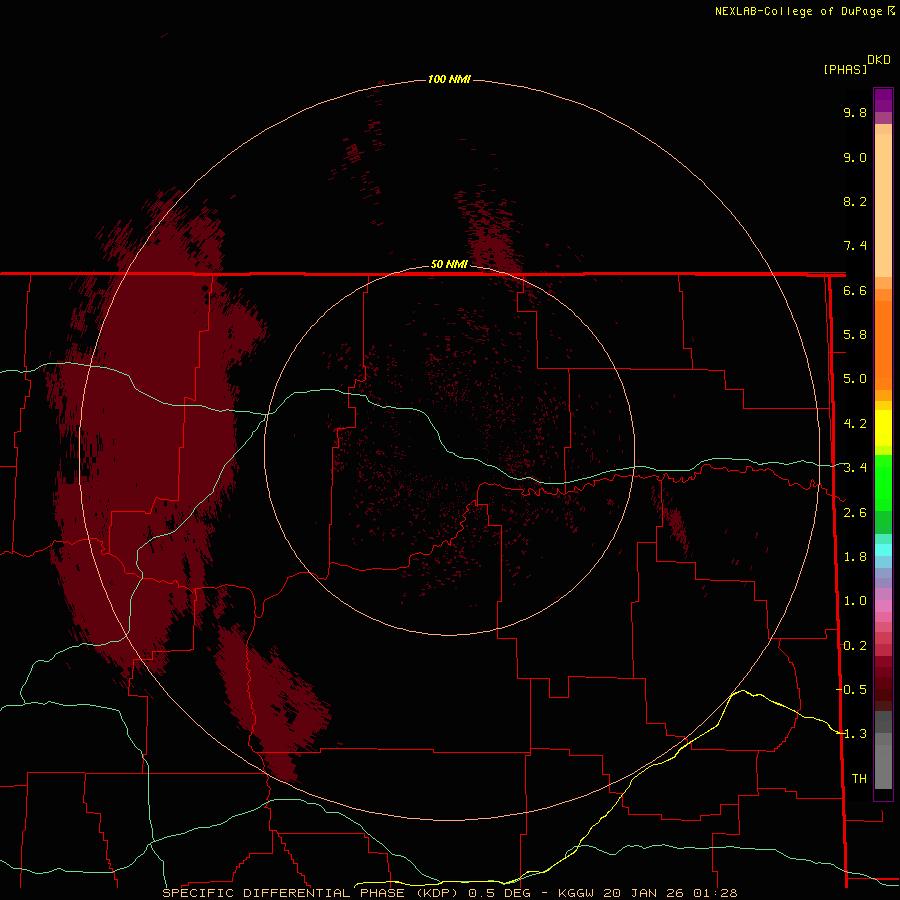
Task: Select the 1.0 scale value
Action: [855, 601]
